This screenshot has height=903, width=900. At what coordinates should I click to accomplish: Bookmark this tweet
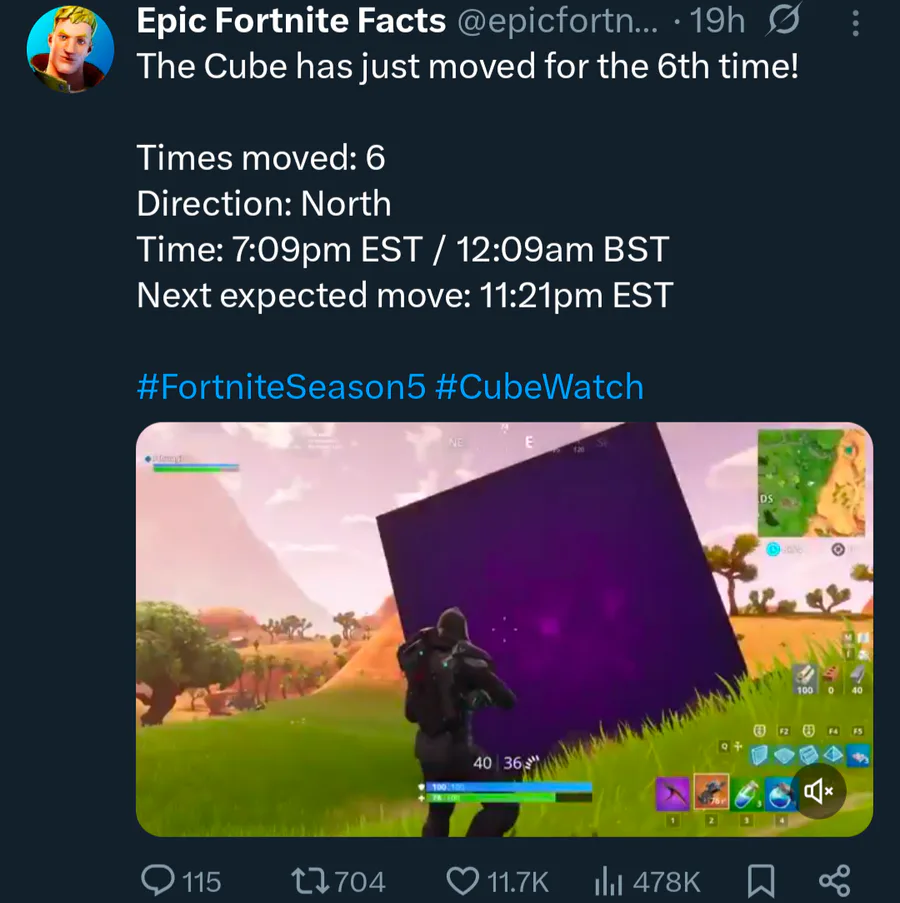(x=760, y=881)
